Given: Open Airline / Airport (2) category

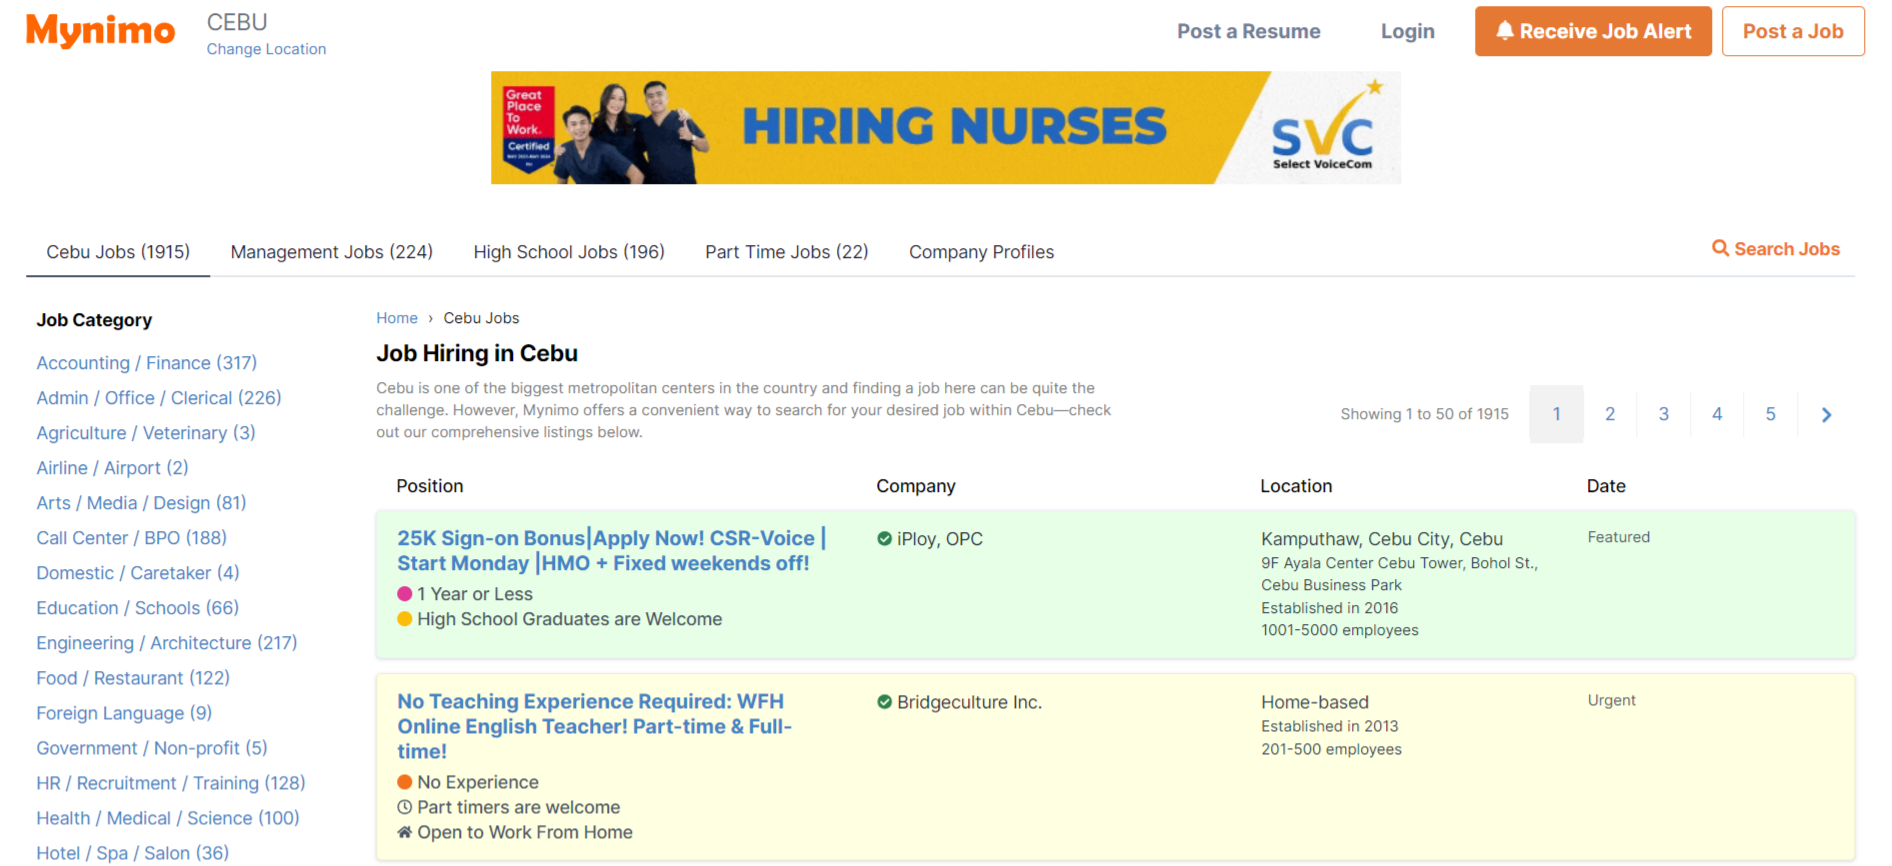Looking at the screenshot, I should 112,468.
